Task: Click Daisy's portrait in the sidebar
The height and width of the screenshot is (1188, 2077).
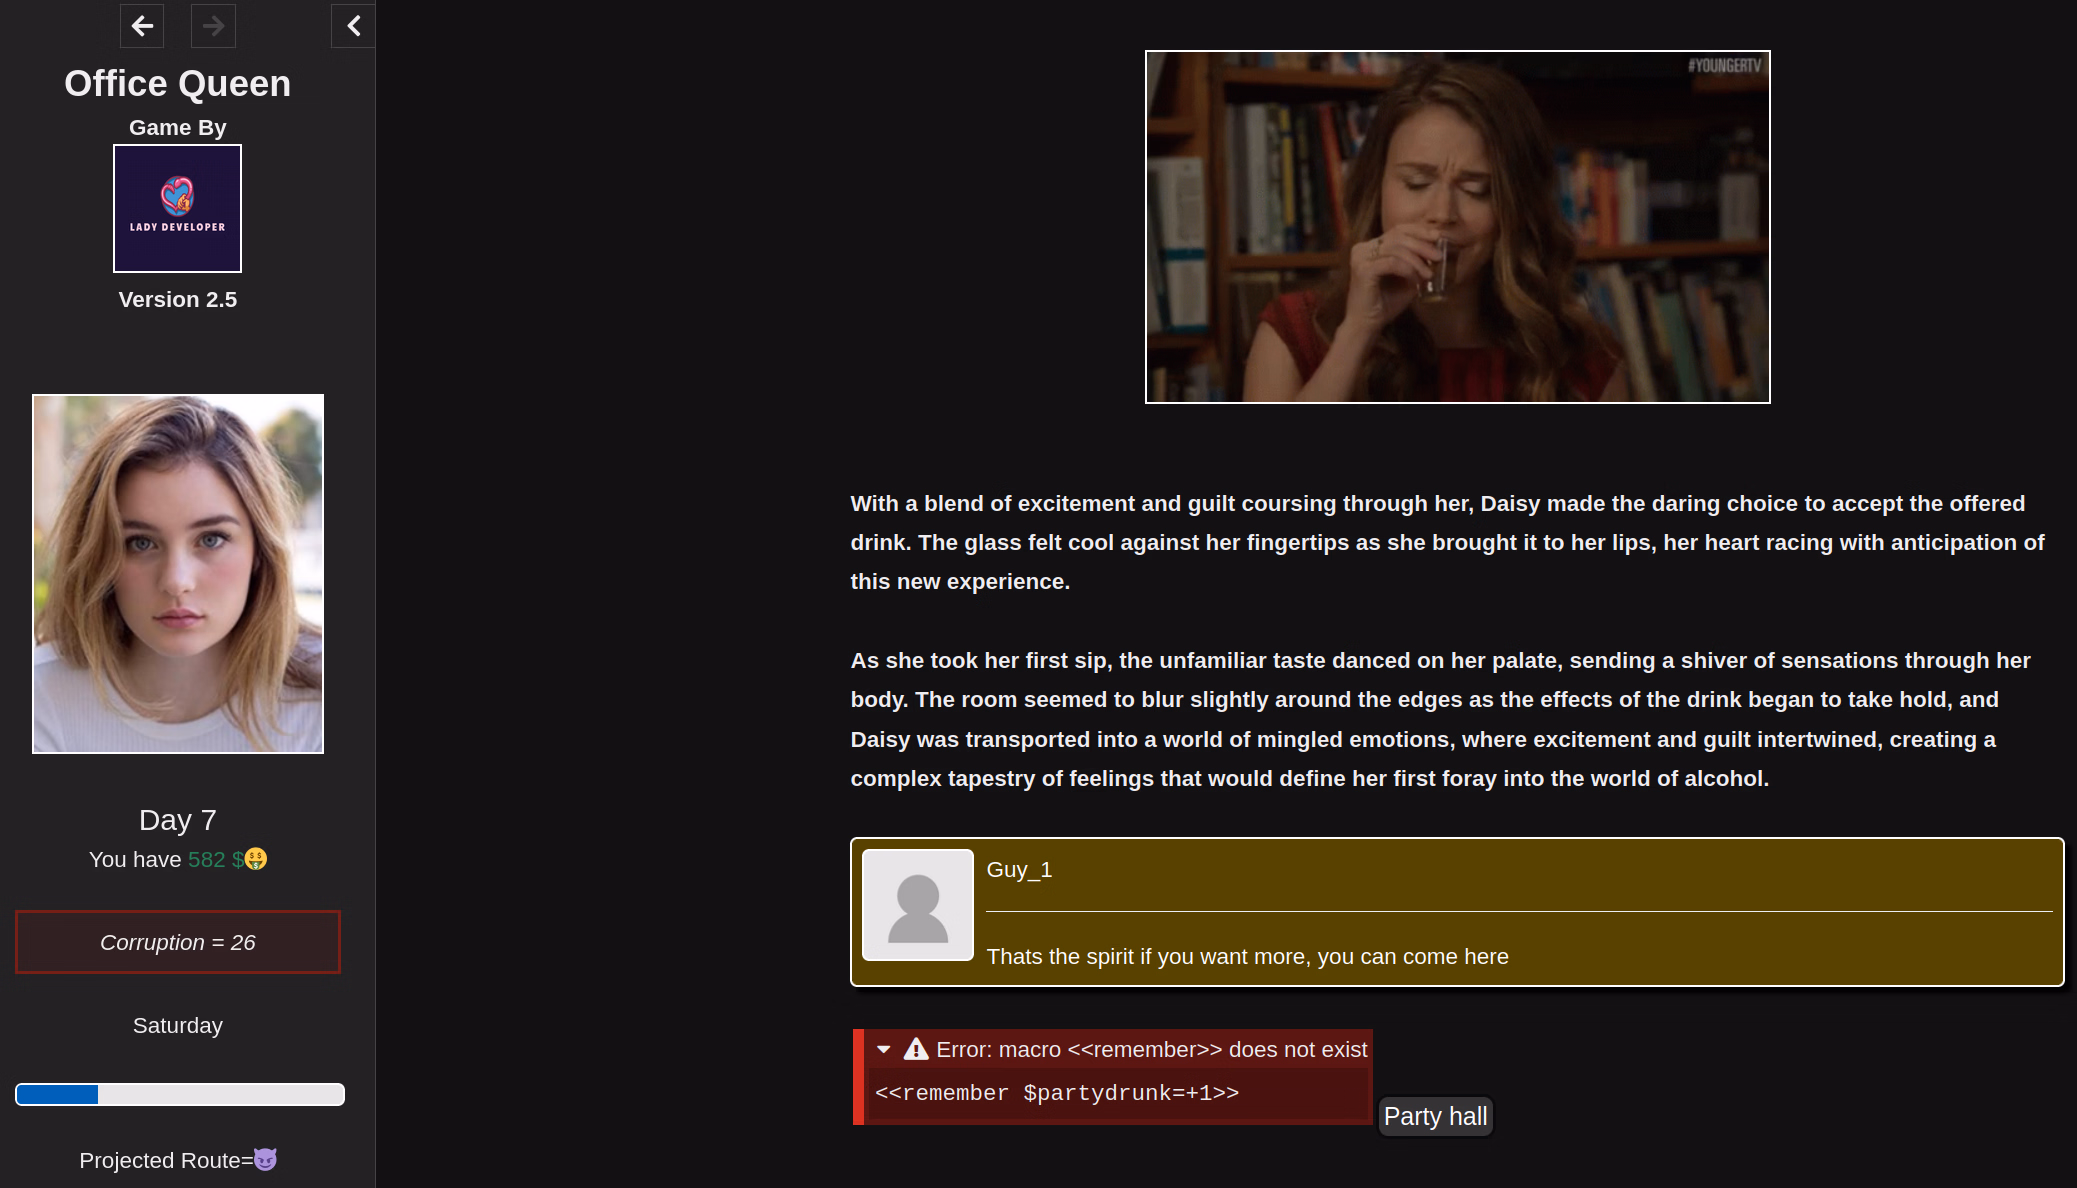Action: tap(178, 574)
